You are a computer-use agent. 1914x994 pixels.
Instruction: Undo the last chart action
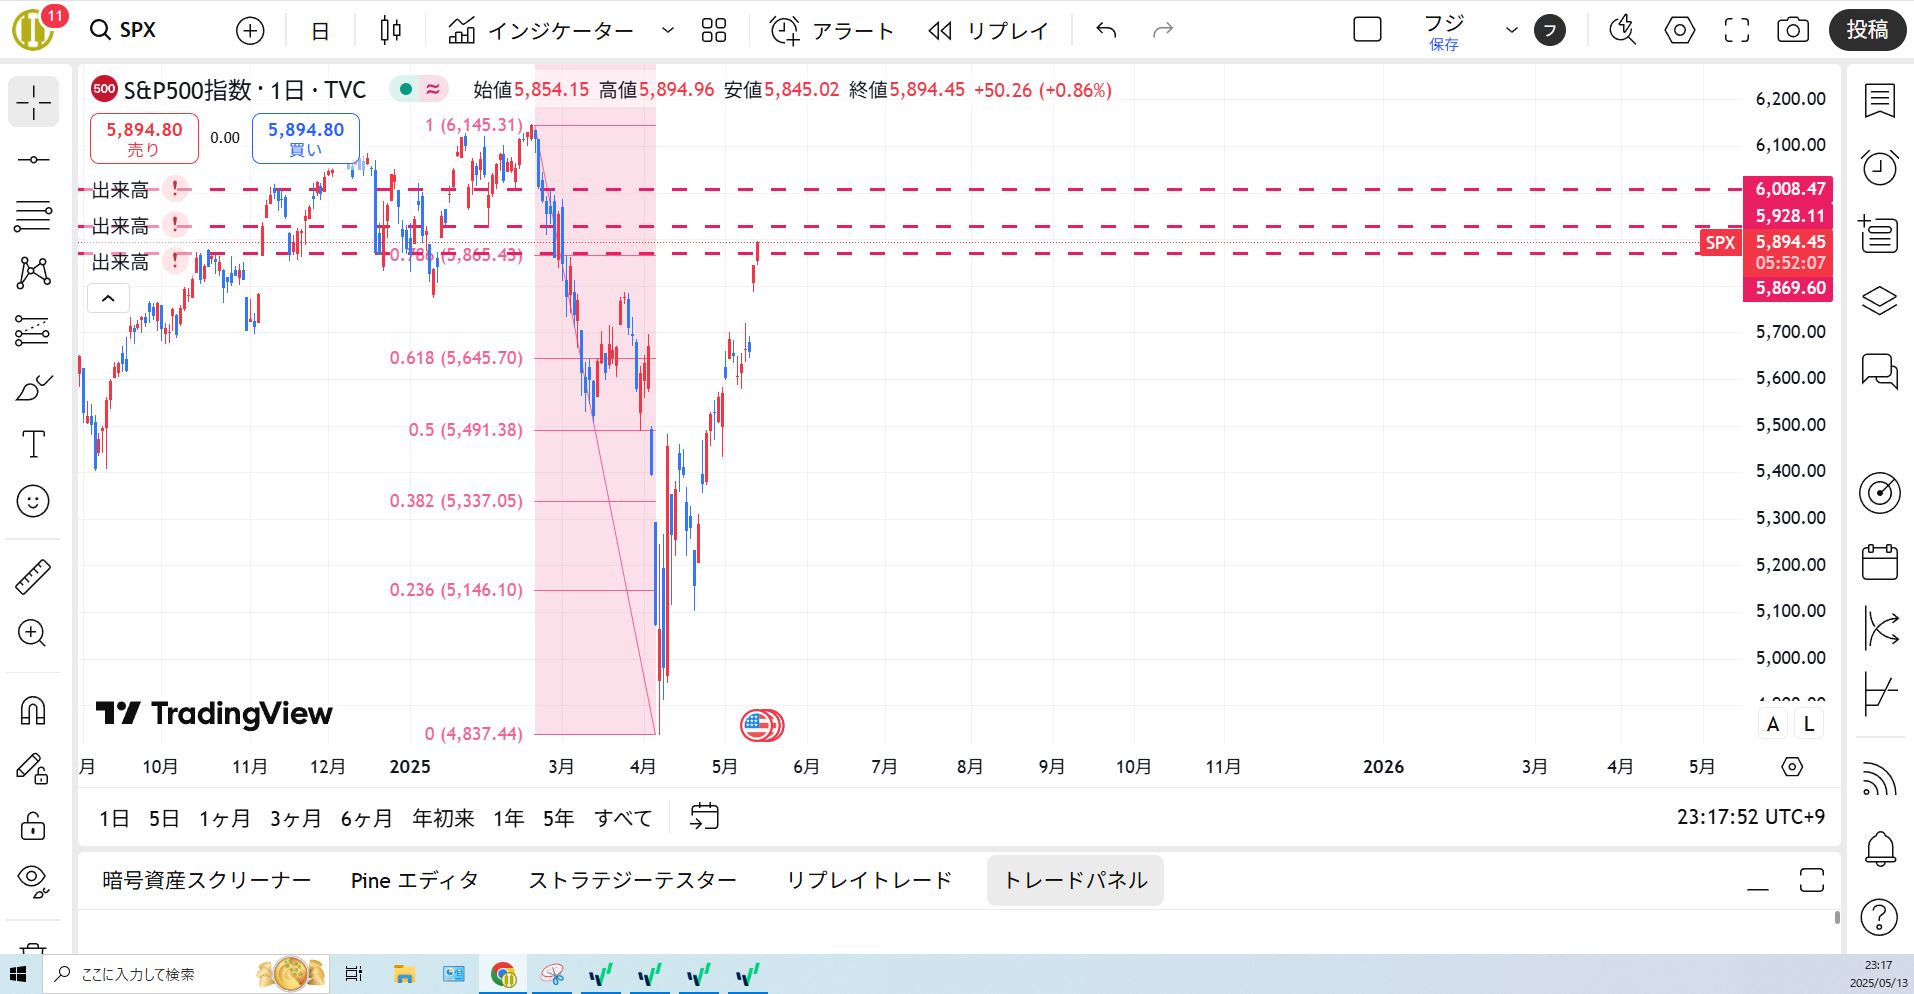(1106, 31)
